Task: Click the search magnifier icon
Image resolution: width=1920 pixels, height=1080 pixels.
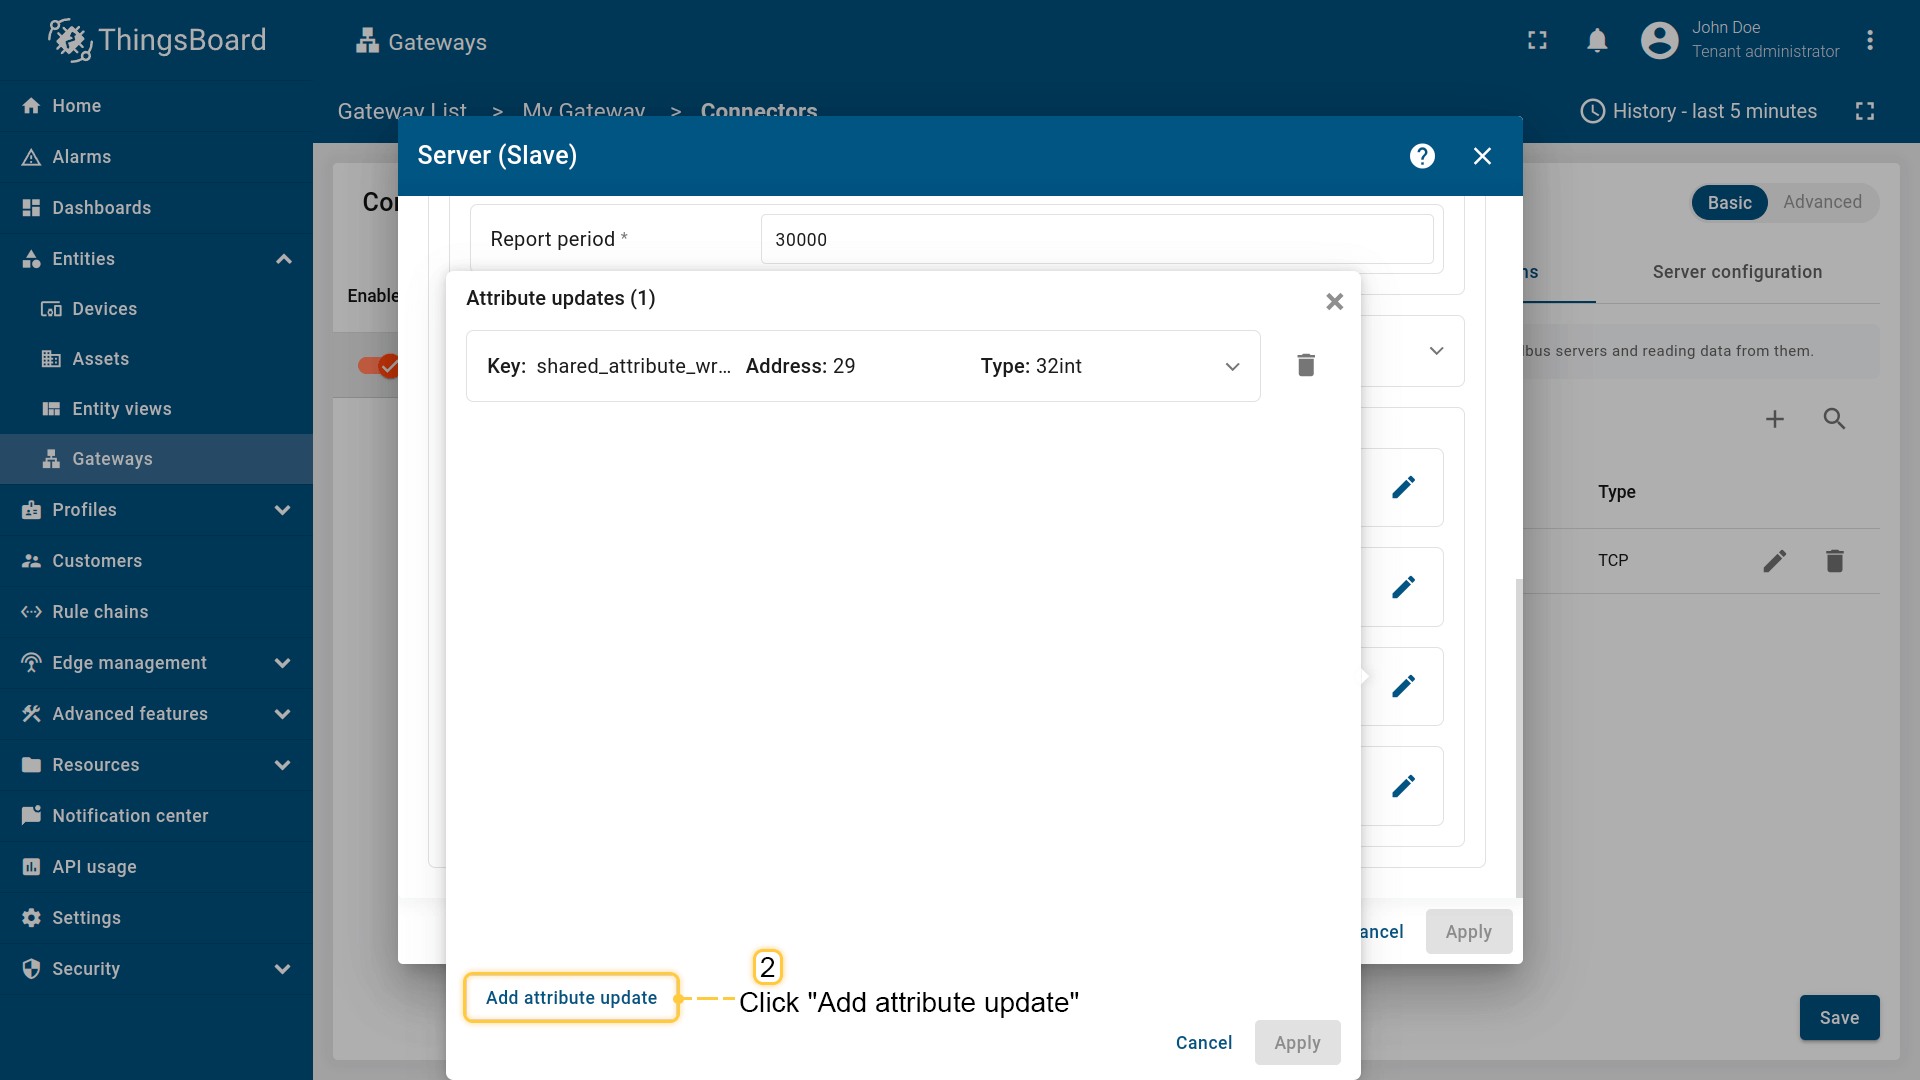Action: tap(1834, 420)
